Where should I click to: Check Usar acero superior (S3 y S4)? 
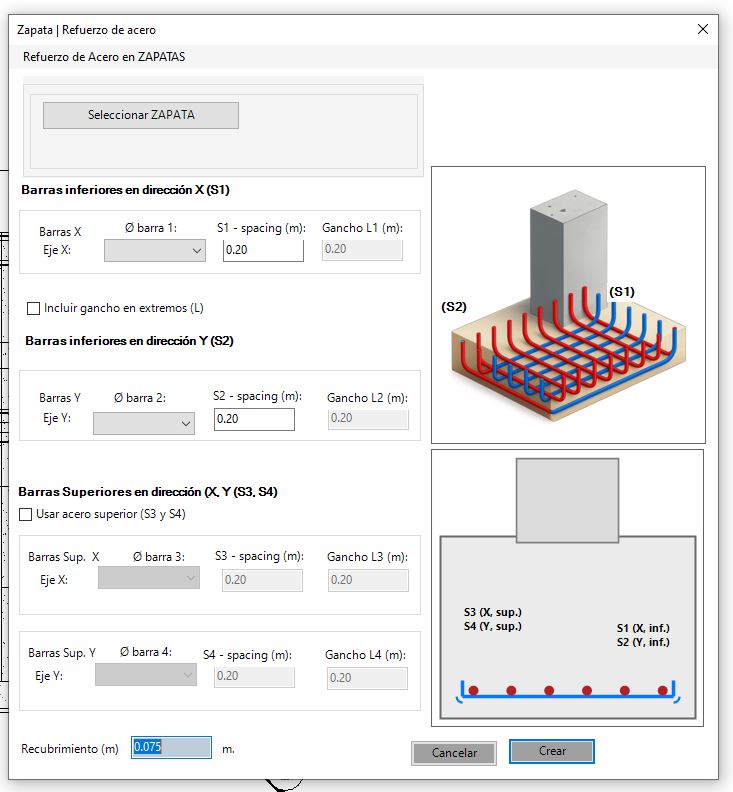(x=25, y=514)
